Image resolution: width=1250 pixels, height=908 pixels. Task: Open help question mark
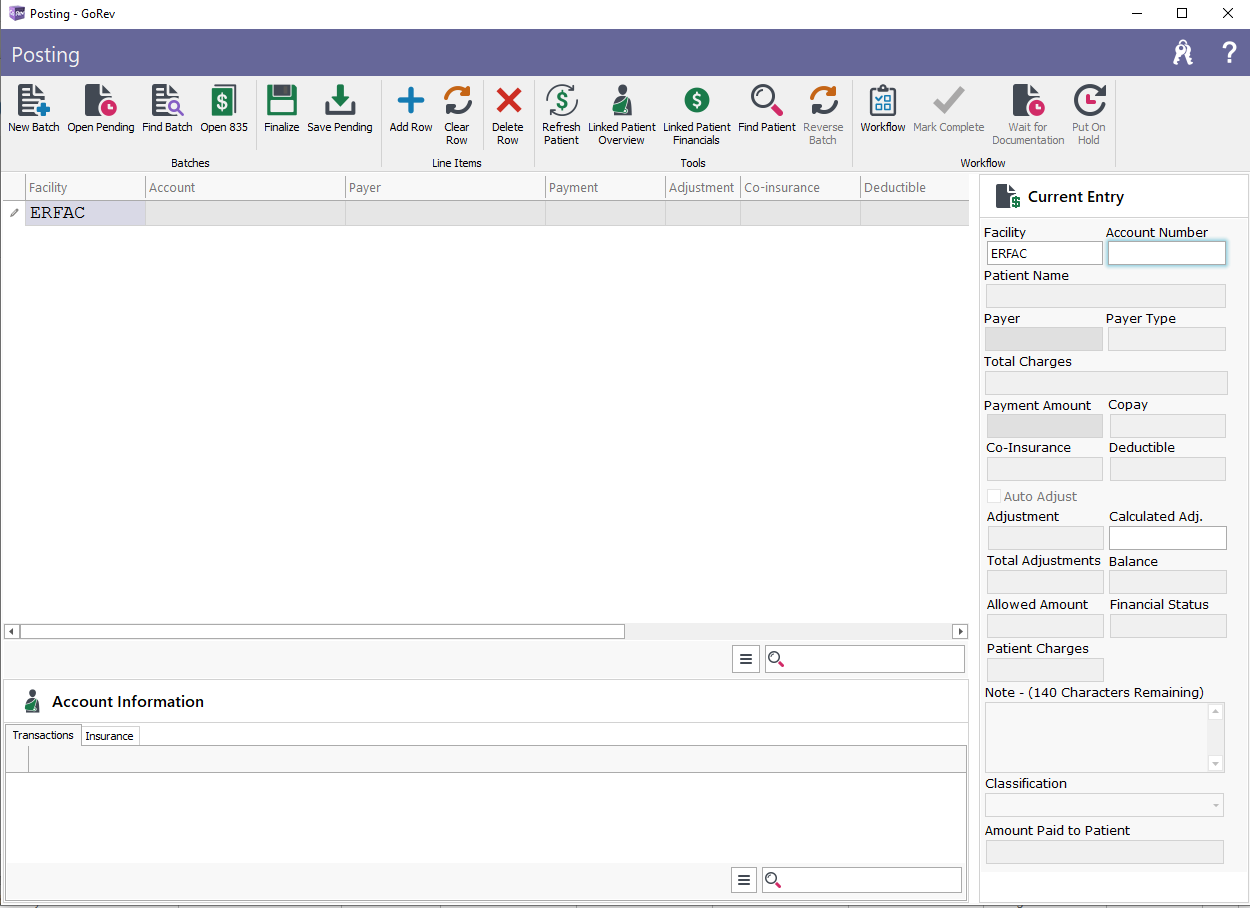[x=1230, y=53]
